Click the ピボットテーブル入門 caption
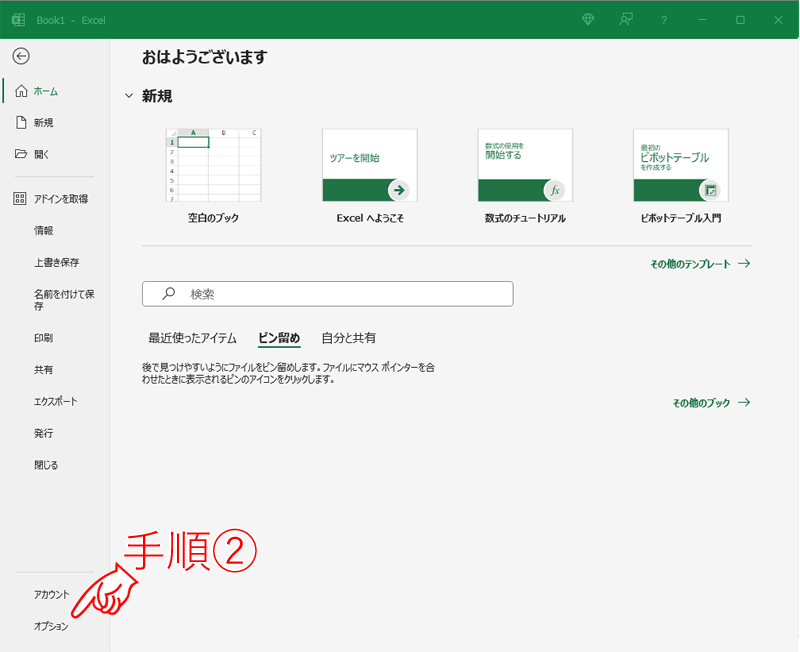Image resolution: width=800 pixels, height=652 pixels. click(681, 218)
